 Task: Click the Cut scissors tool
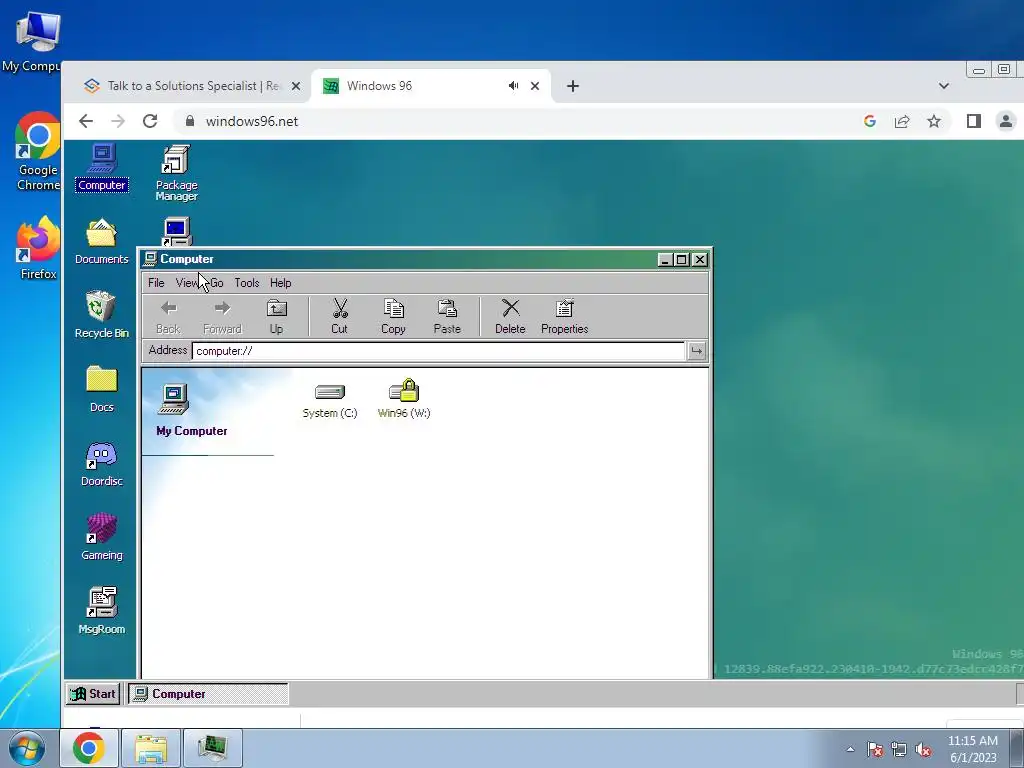point(340,317)
